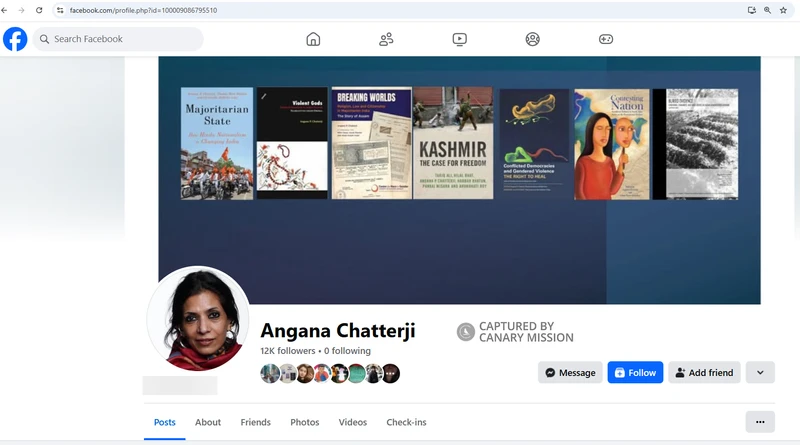Viewport: 800px width, 445px height.
Task: Follow Angana Chatterji
Action: point(635,373)
